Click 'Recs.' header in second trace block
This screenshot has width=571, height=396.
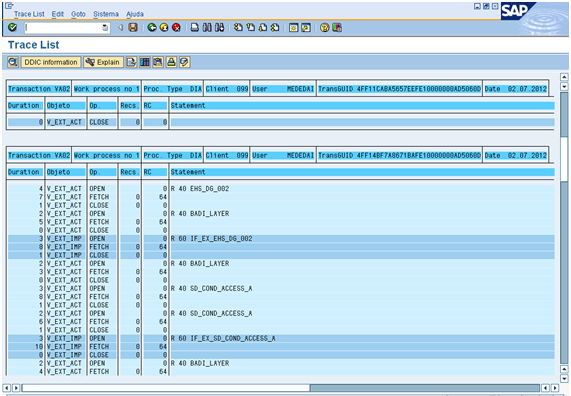130,172
